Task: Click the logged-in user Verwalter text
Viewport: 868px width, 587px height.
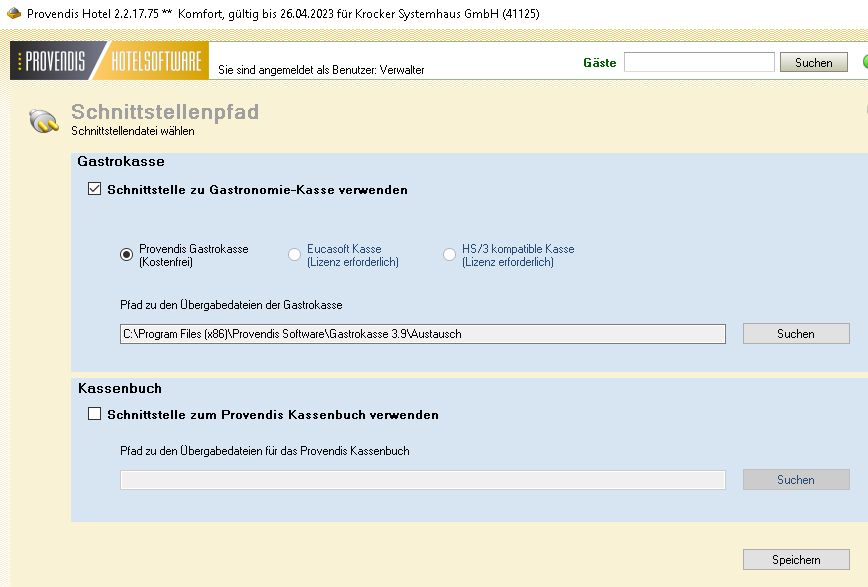Action: click(321, 70)
